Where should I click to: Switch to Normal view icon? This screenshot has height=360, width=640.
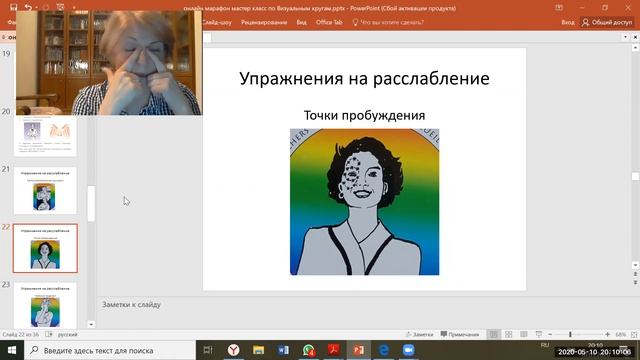pos(493,335)
